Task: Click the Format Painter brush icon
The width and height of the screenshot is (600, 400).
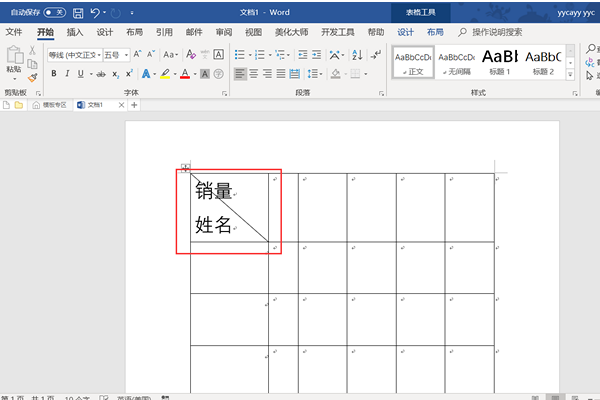Action: click(33, 78)
